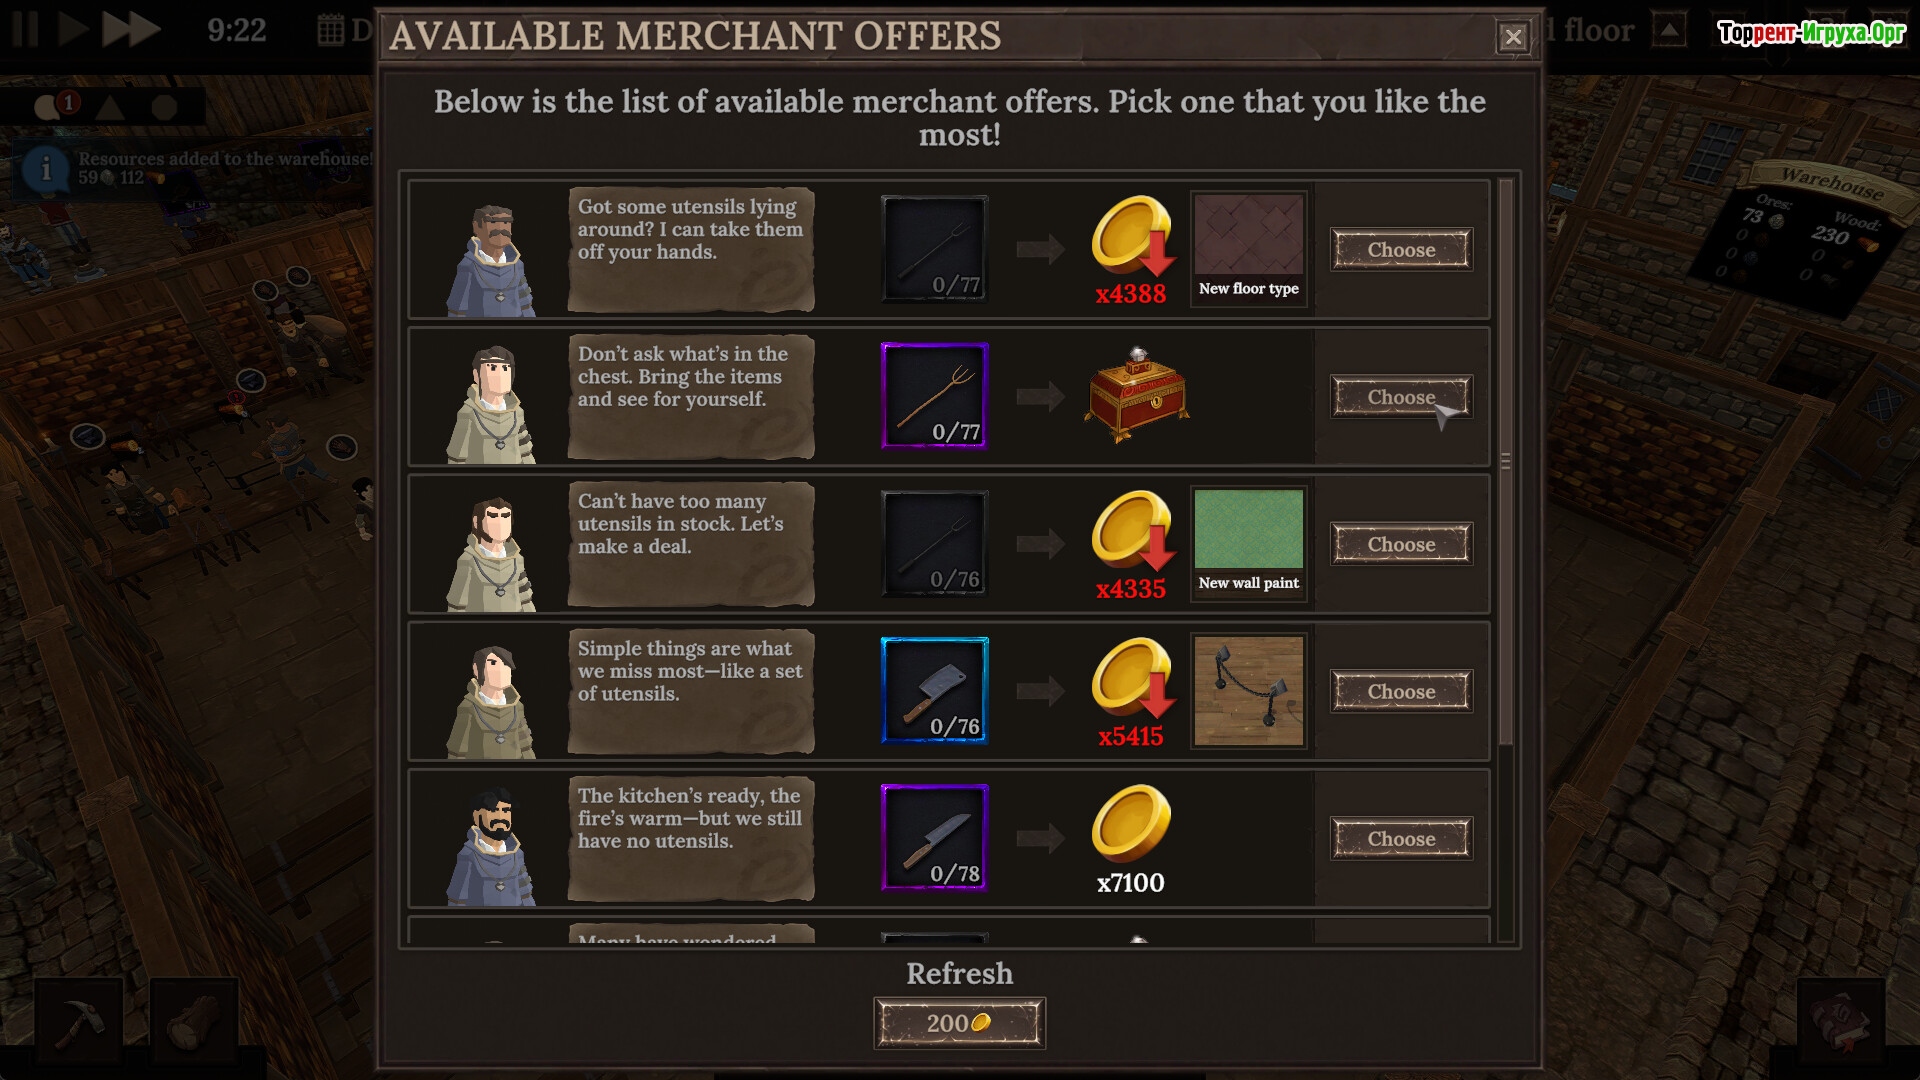
Task: Pause the game with pause button
Action: (25, 29)
